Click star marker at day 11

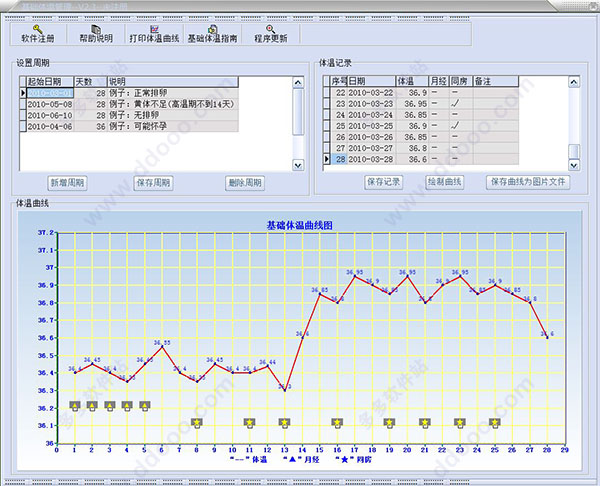coord(249,423)
